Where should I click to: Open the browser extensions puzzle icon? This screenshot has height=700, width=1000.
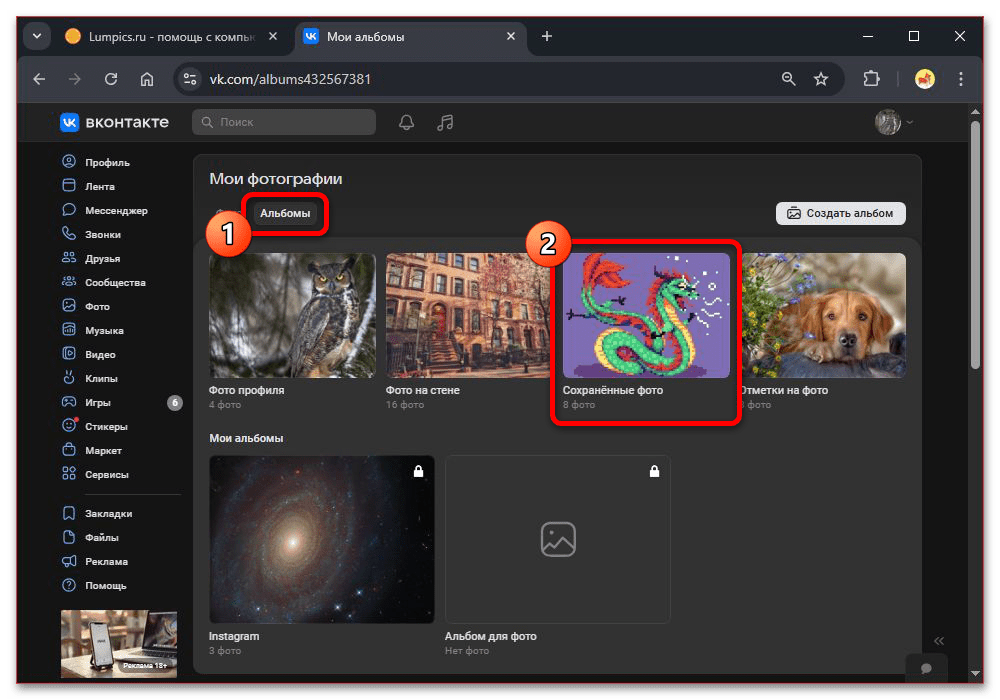pyautogui.click(x=870, y=79)
